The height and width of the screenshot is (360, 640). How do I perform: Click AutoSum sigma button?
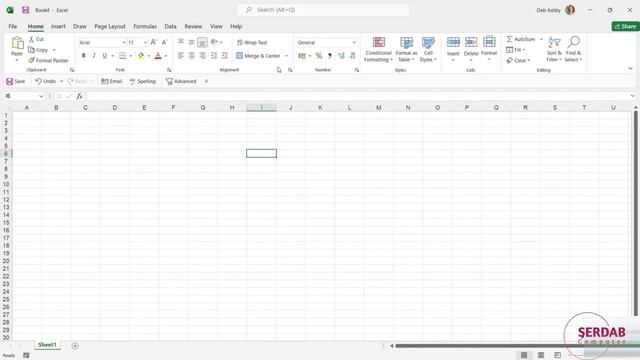[521, 39]
